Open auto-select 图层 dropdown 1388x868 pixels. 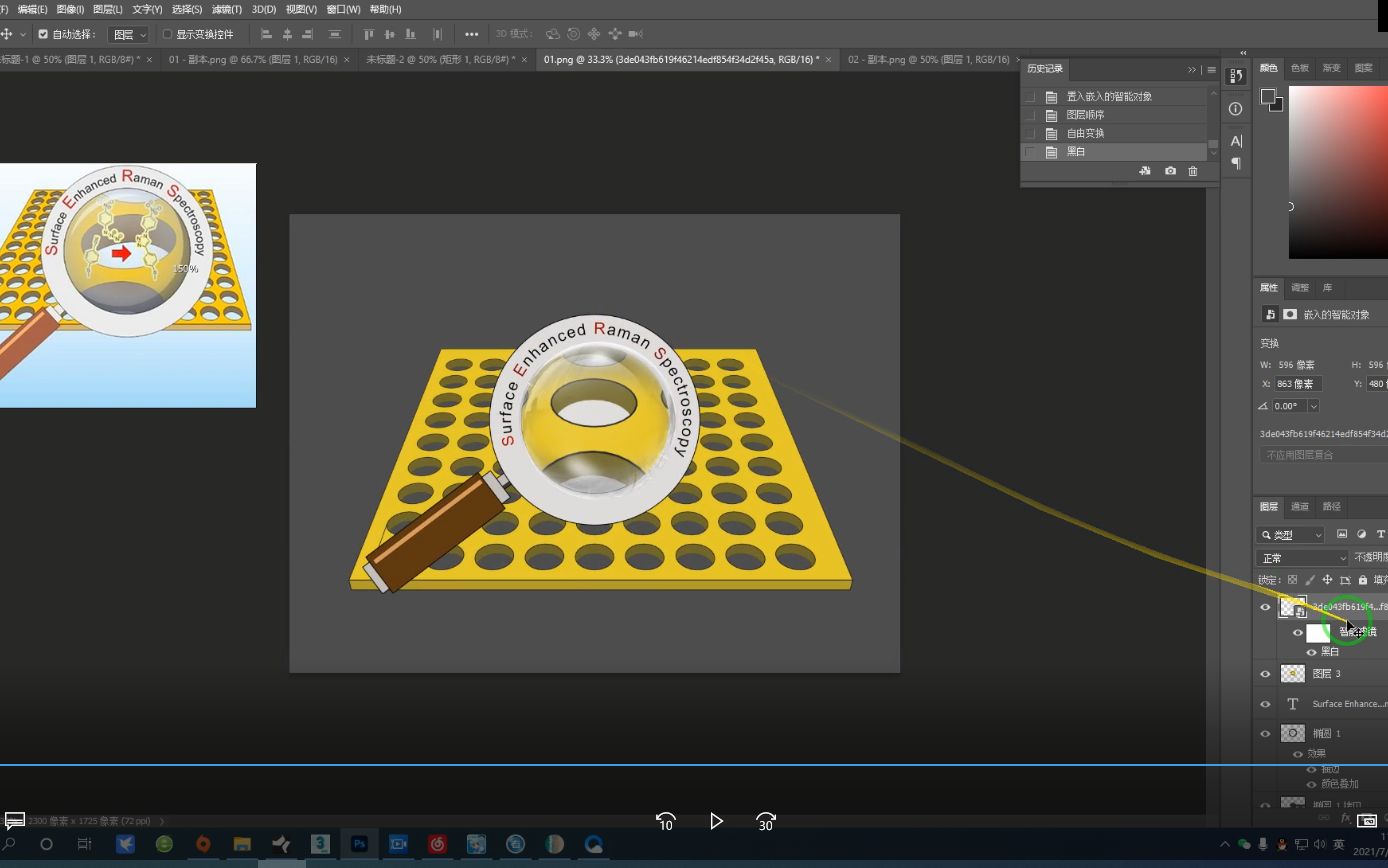click(x=129, y=34)
